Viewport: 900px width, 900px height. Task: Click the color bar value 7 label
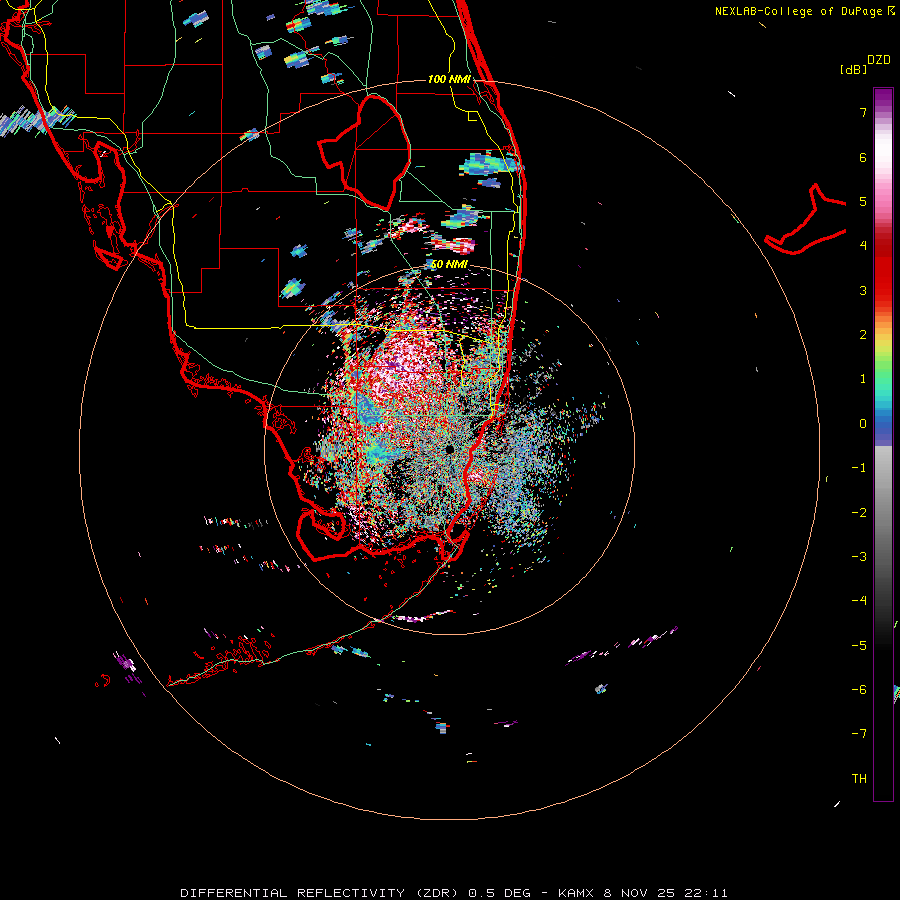(863, 112)
